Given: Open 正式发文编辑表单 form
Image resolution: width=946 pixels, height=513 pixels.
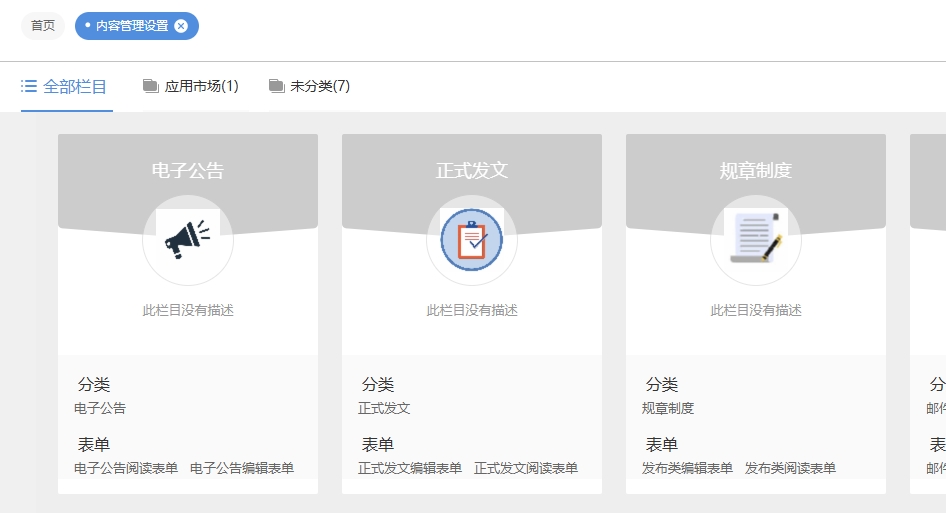Looking at the screenshot, I should click(410, 468).
